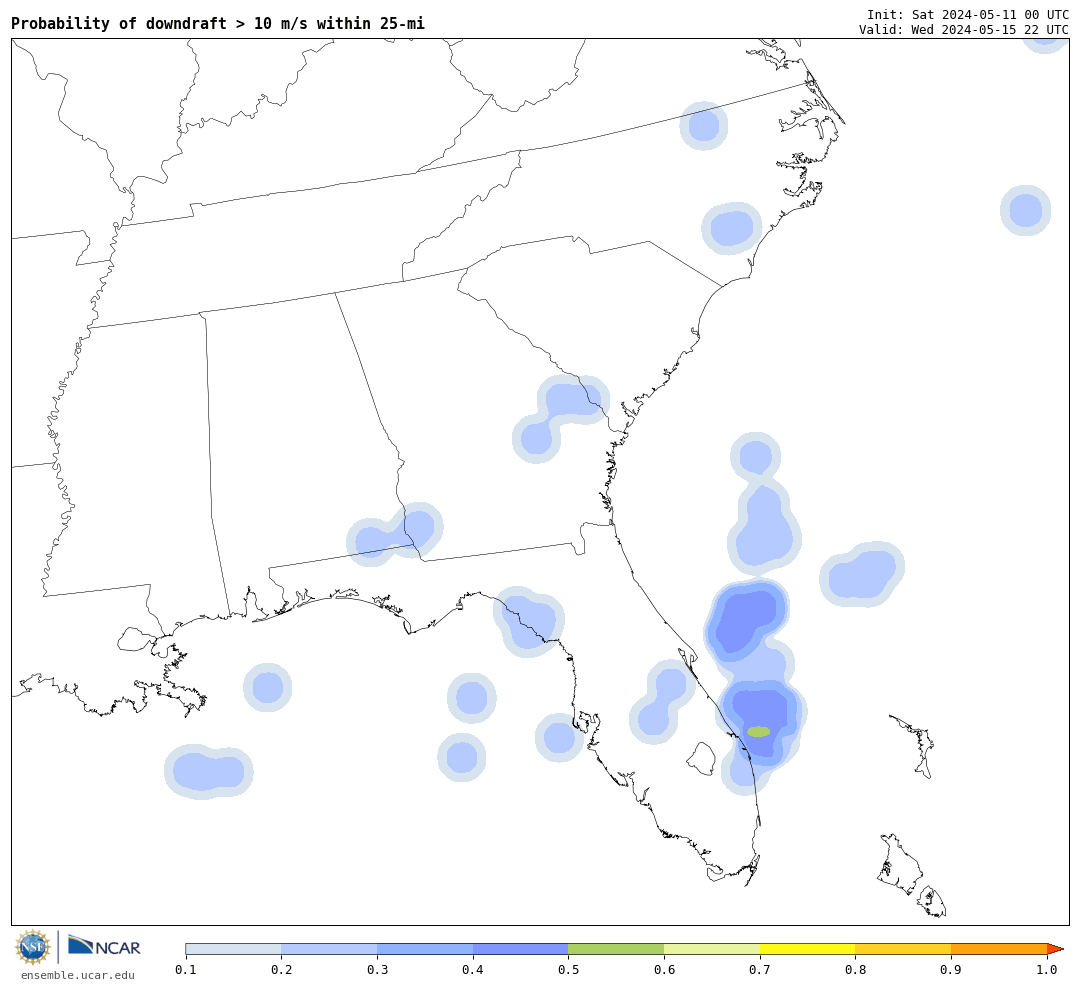Click the NSF logo
Image resolution: width=1080 pixels, height=988 pixels.
(x=33, y=947)
